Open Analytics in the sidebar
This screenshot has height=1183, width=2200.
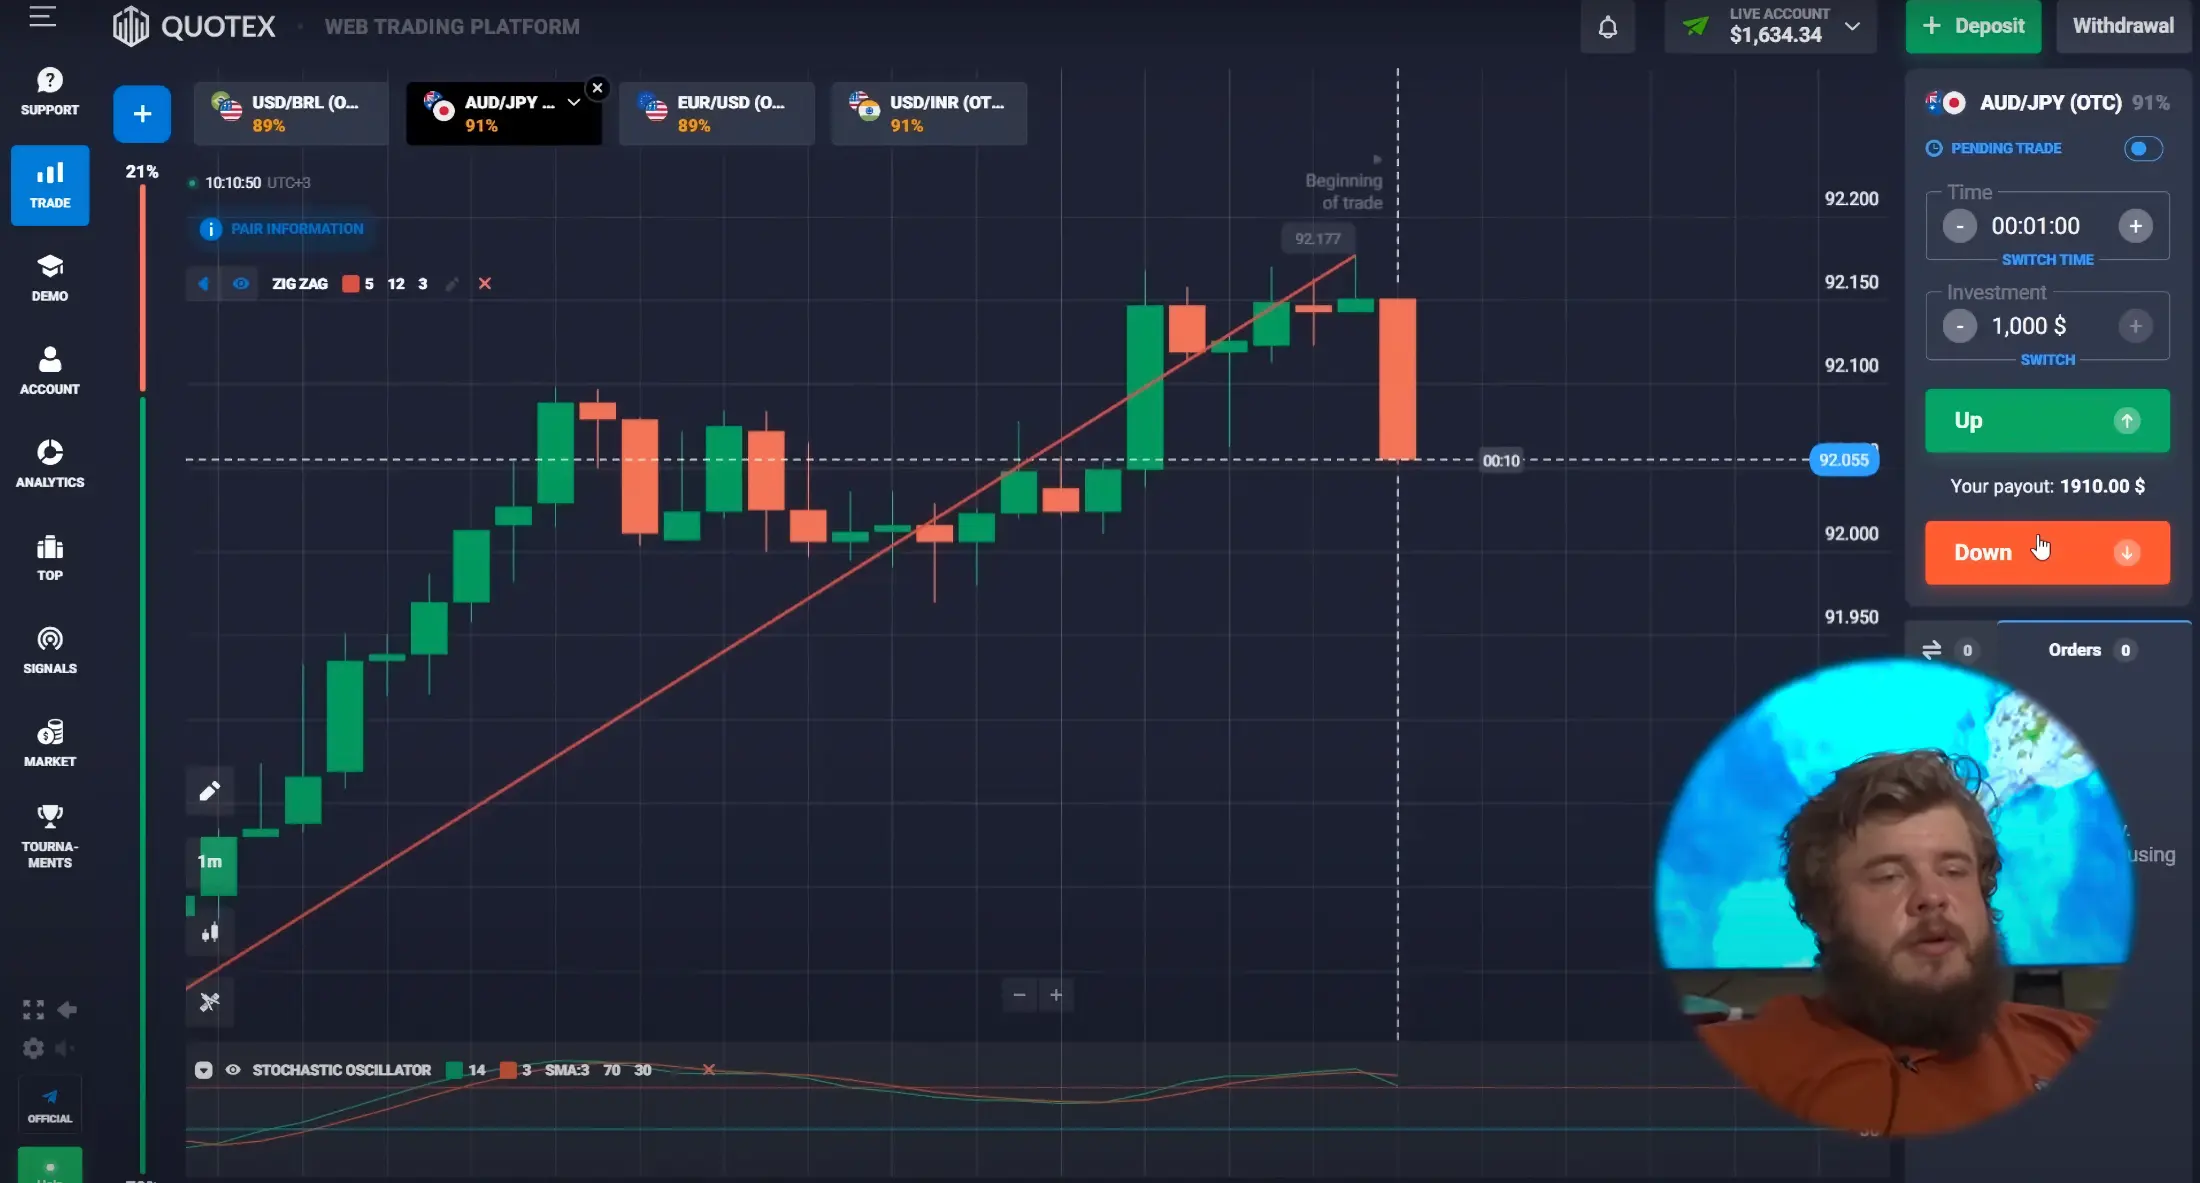coord(50,463)
